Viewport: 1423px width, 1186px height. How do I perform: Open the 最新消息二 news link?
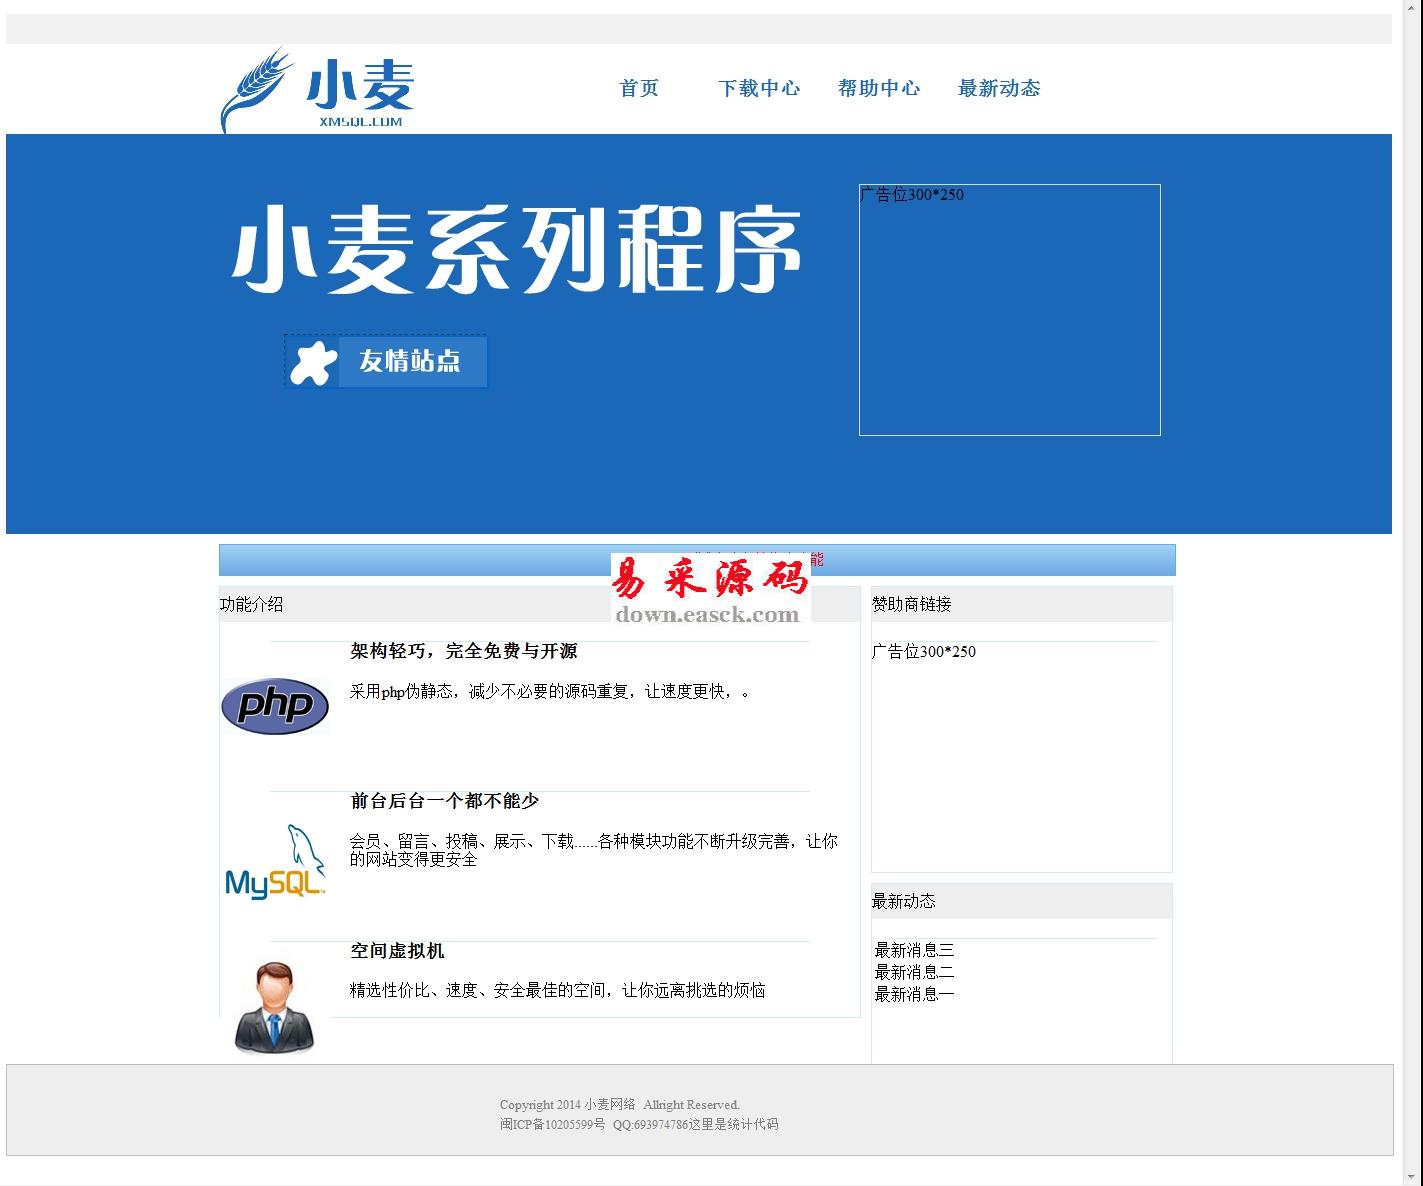[914, 972]
